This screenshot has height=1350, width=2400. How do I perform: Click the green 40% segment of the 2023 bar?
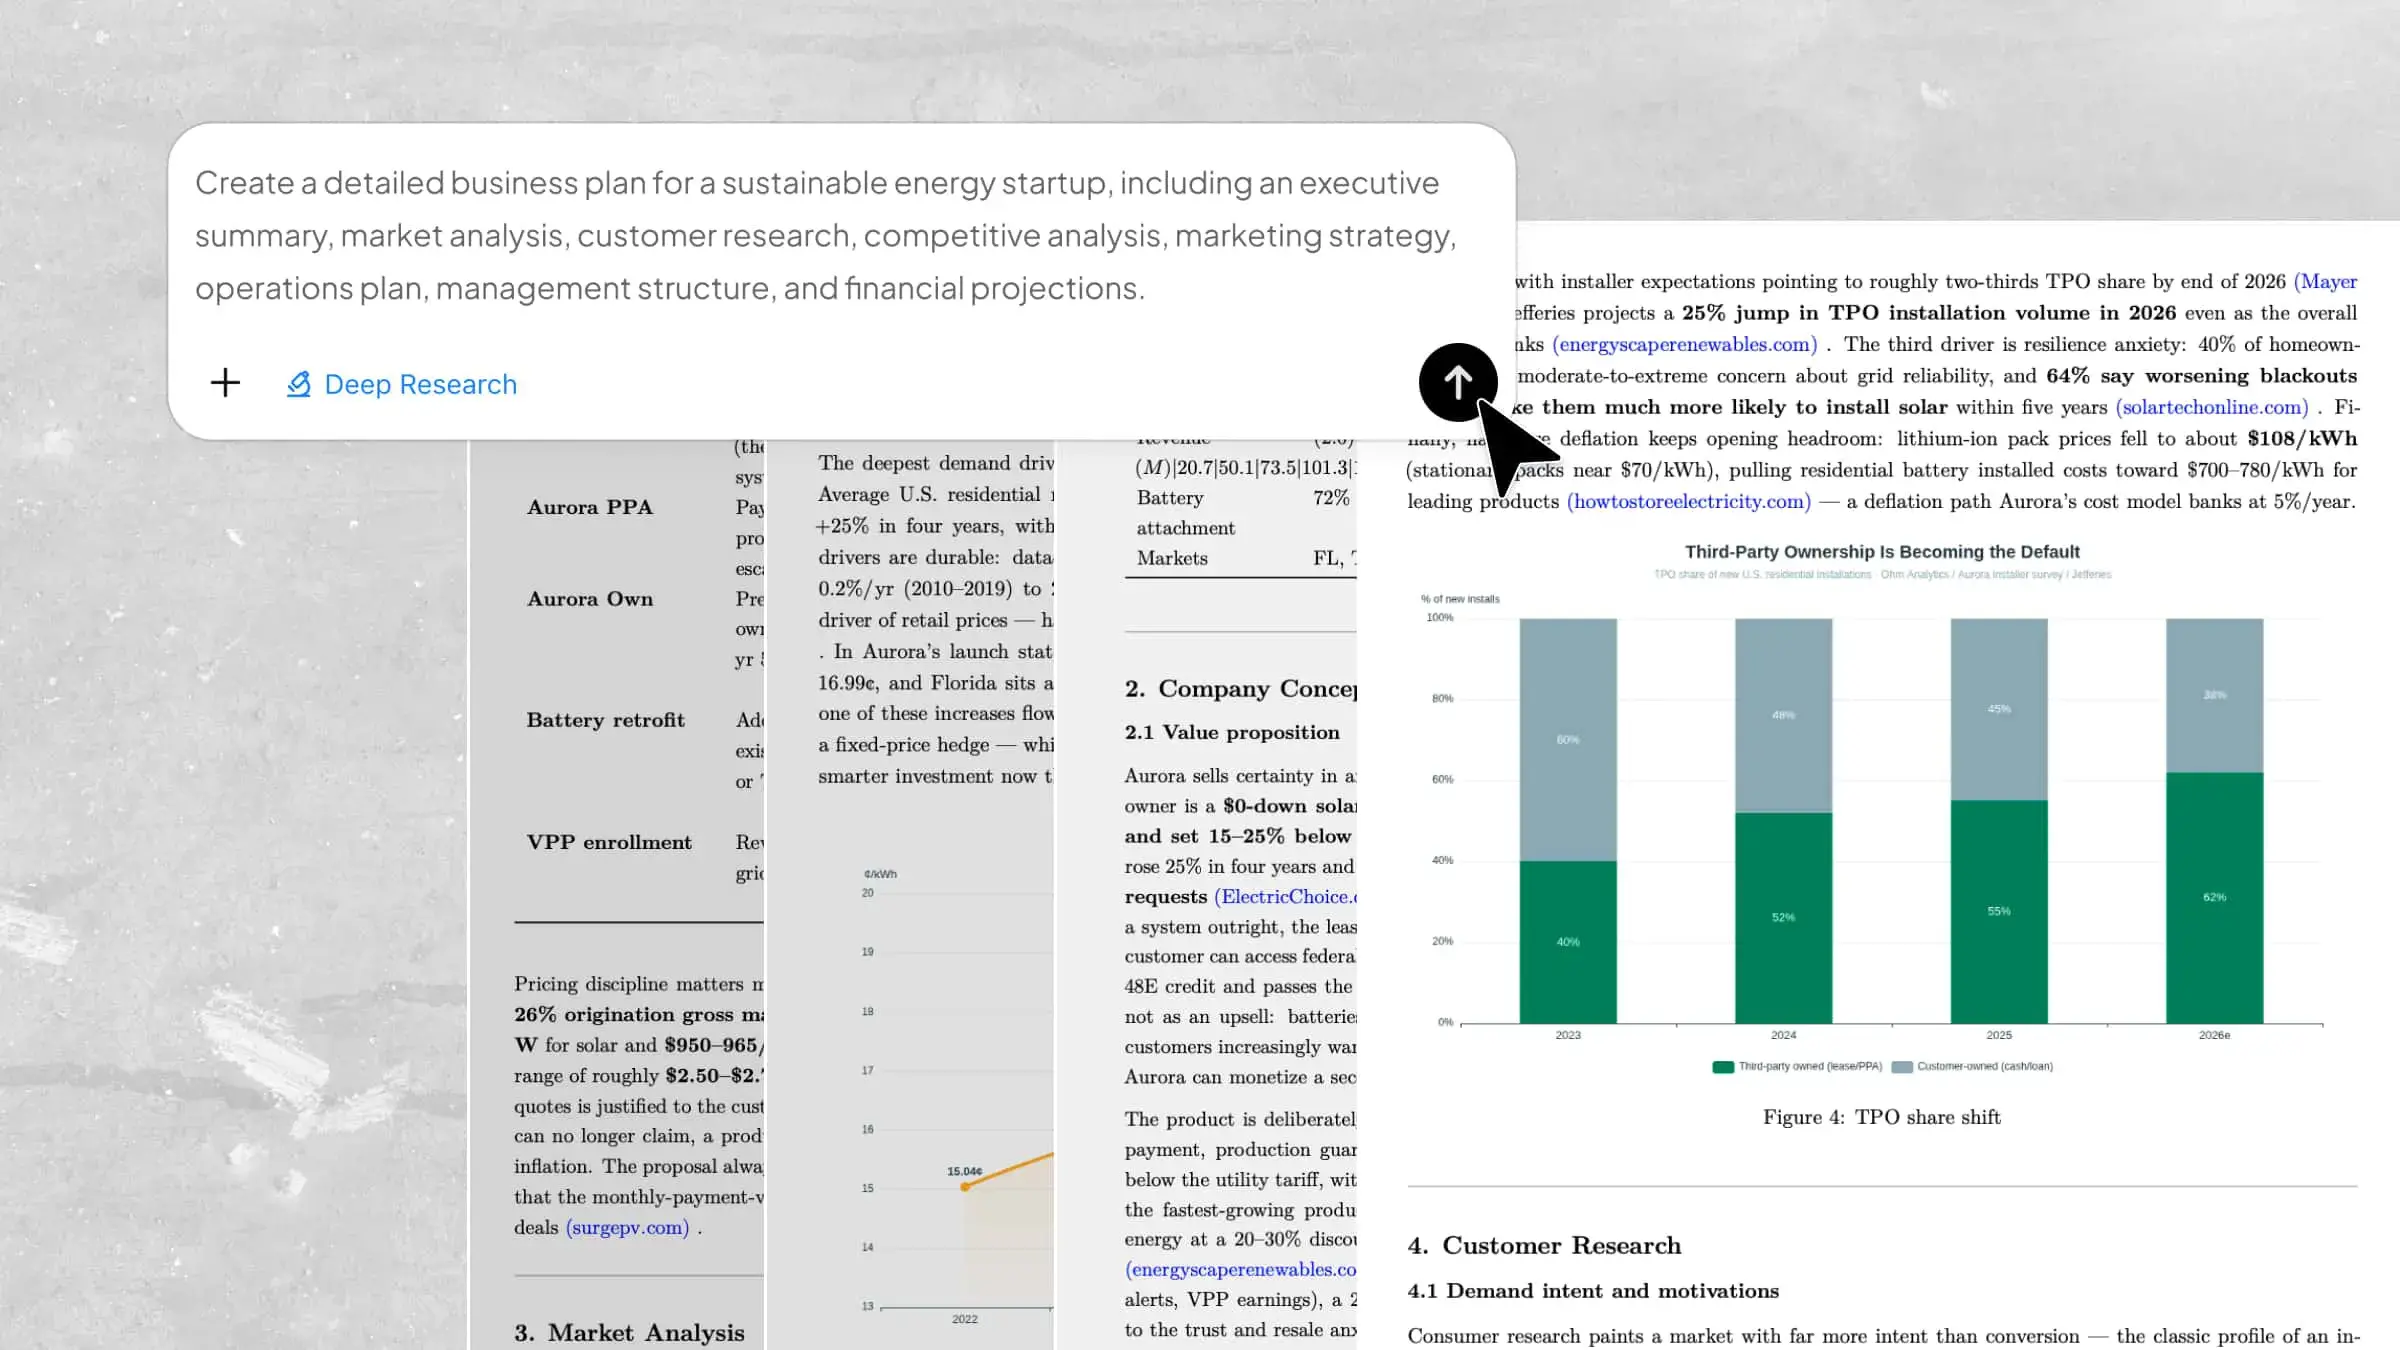(1568, 942)
